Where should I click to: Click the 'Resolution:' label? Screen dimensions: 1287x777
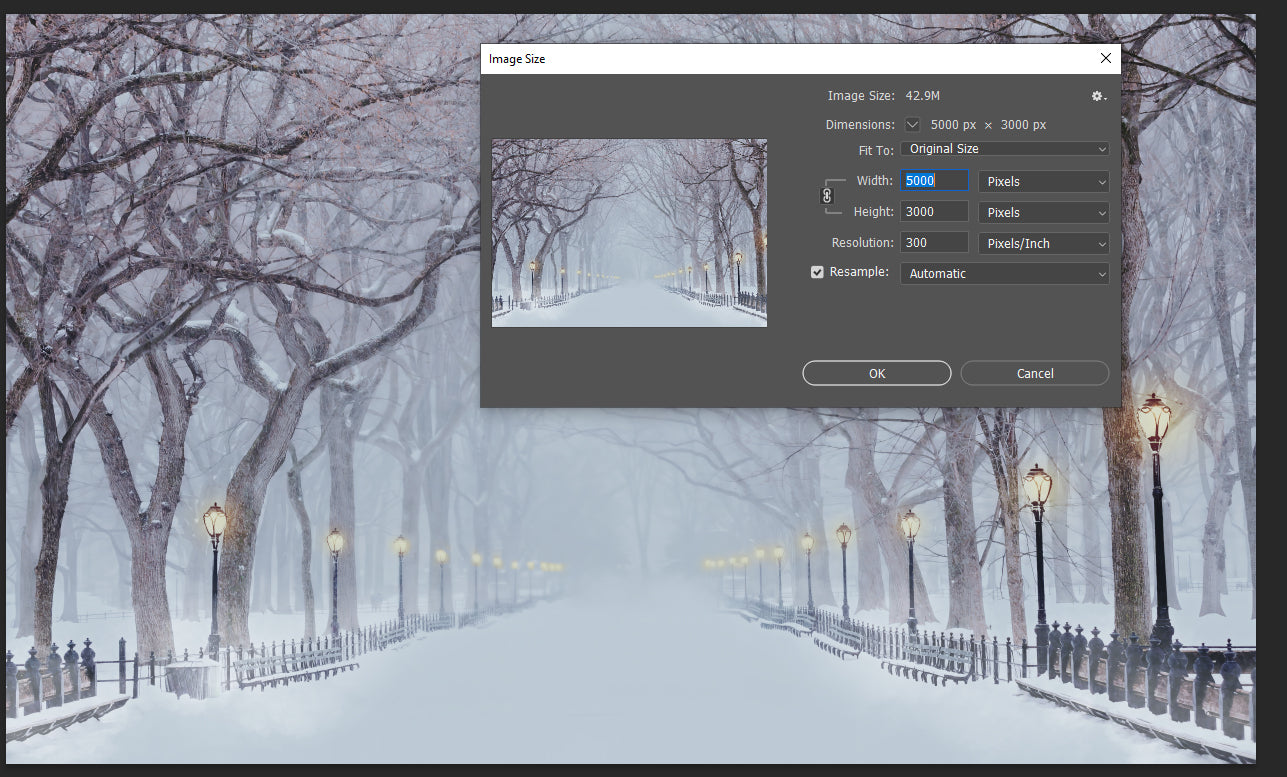[x=862, y=243]
